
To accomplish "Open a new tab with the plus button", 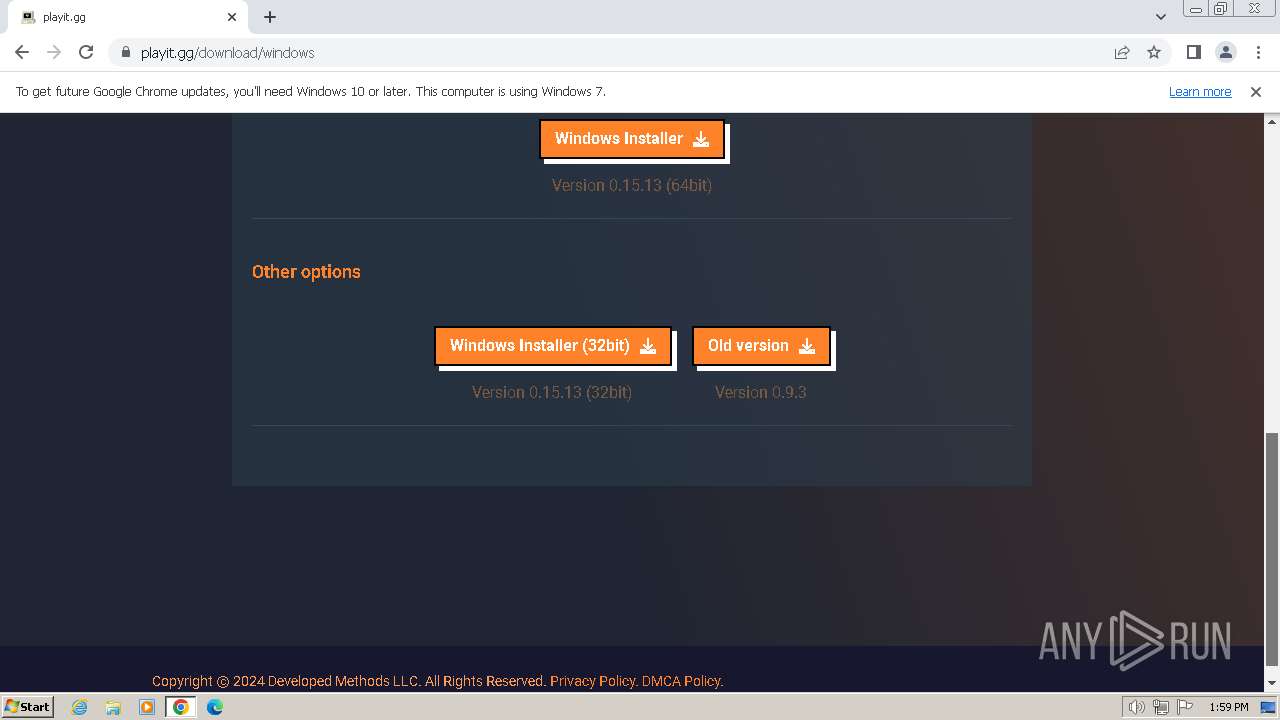I will click(270, 17).
